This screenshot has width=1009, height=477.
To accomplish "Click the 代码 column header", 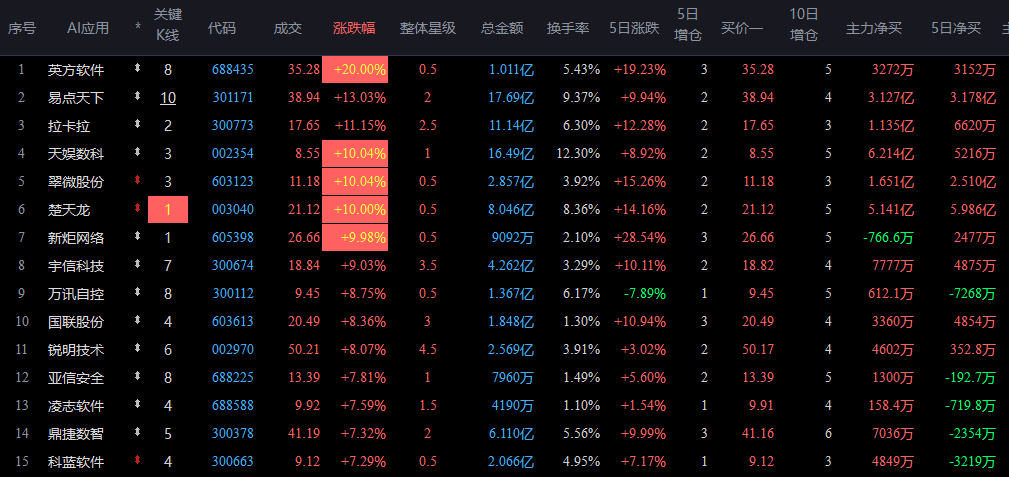I will click(x=221, y=28).
